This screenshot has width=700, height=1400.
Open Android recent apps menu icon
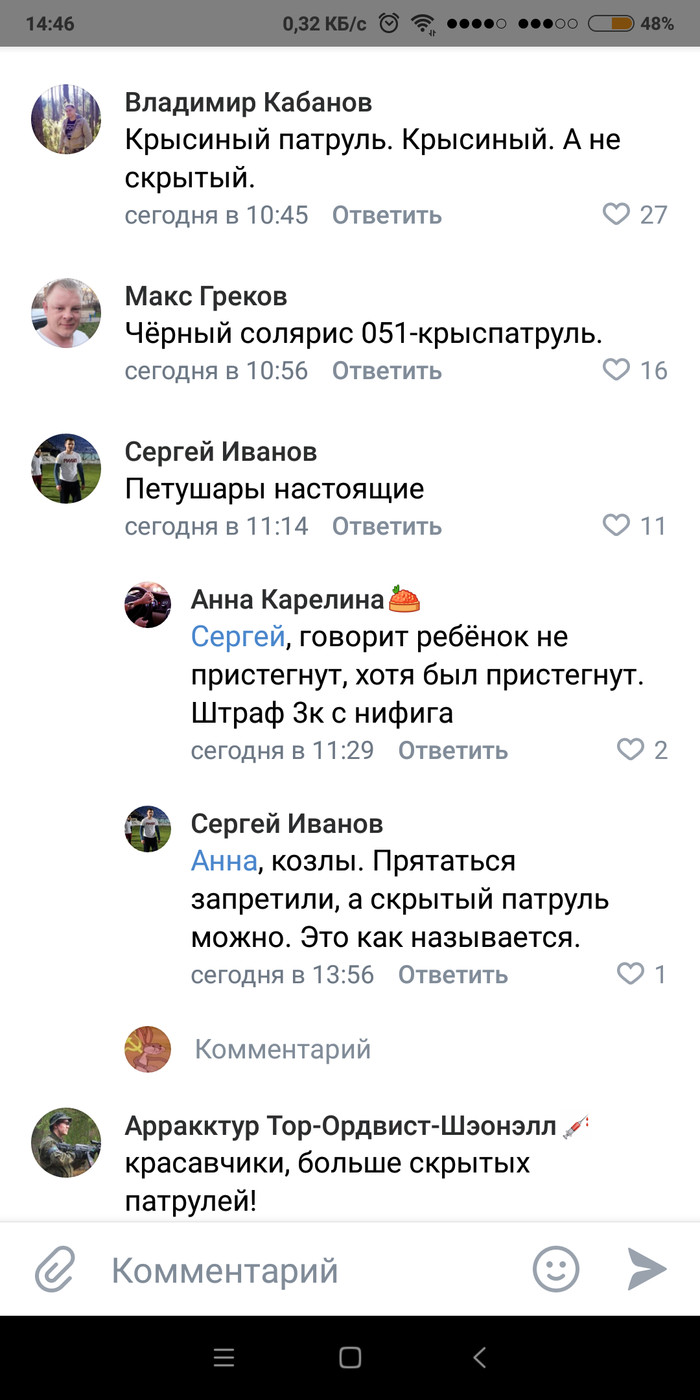point(224,1357)
